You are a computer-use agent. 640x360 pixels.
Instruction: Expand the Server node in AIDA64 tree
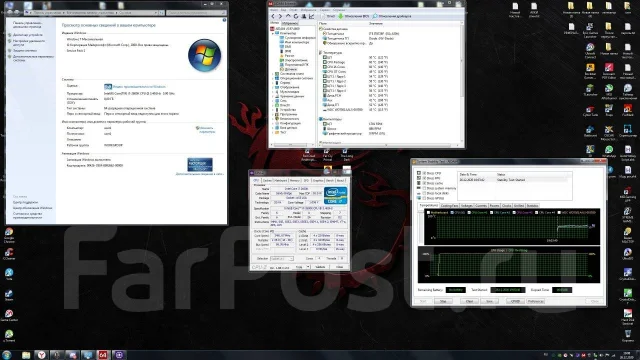(x=273, y=82)
